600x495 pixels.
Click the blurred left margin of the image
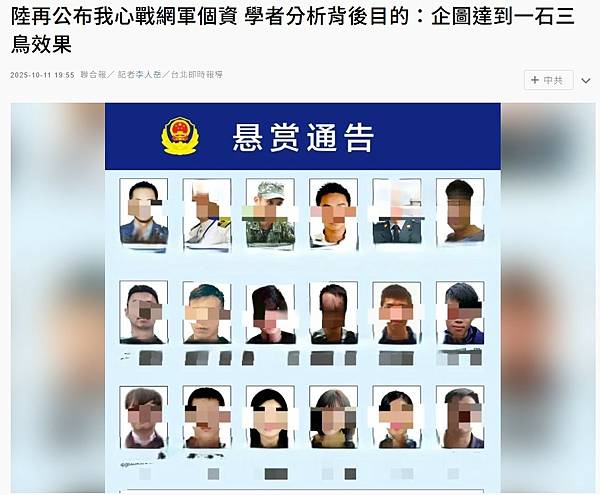58,298
